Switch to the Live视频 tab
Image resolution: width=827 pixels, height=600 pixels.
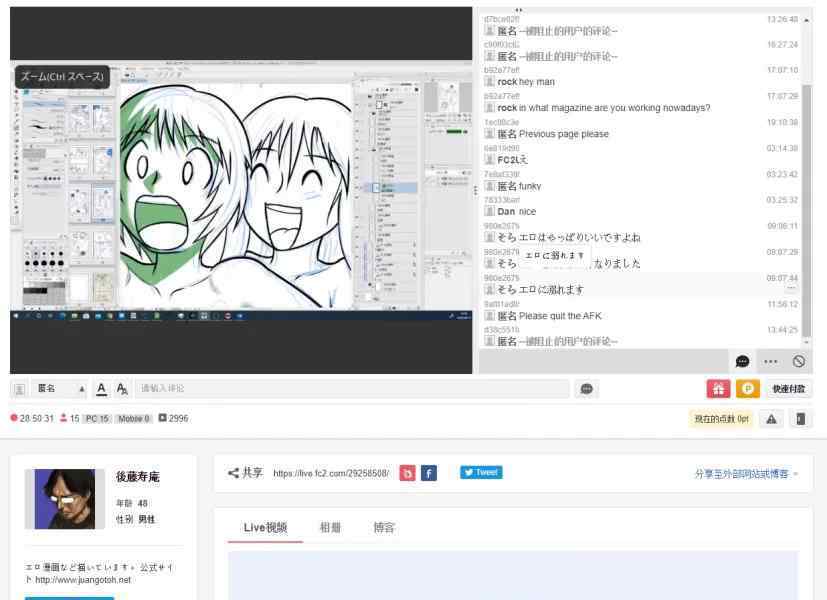point(265,527)
